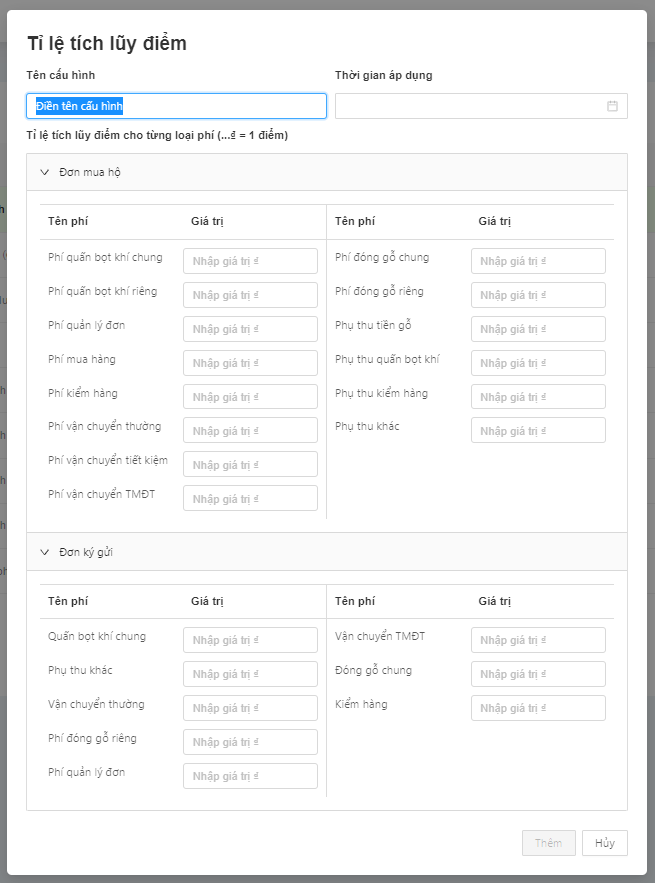Focus the Phí đóng gỗ chung value input

538,262
